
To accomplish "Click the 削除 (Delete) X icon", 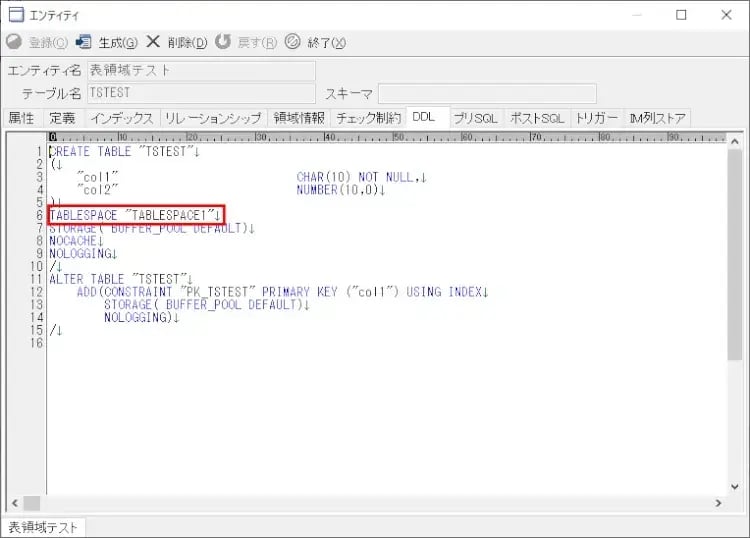I will [x=153, y=42].
